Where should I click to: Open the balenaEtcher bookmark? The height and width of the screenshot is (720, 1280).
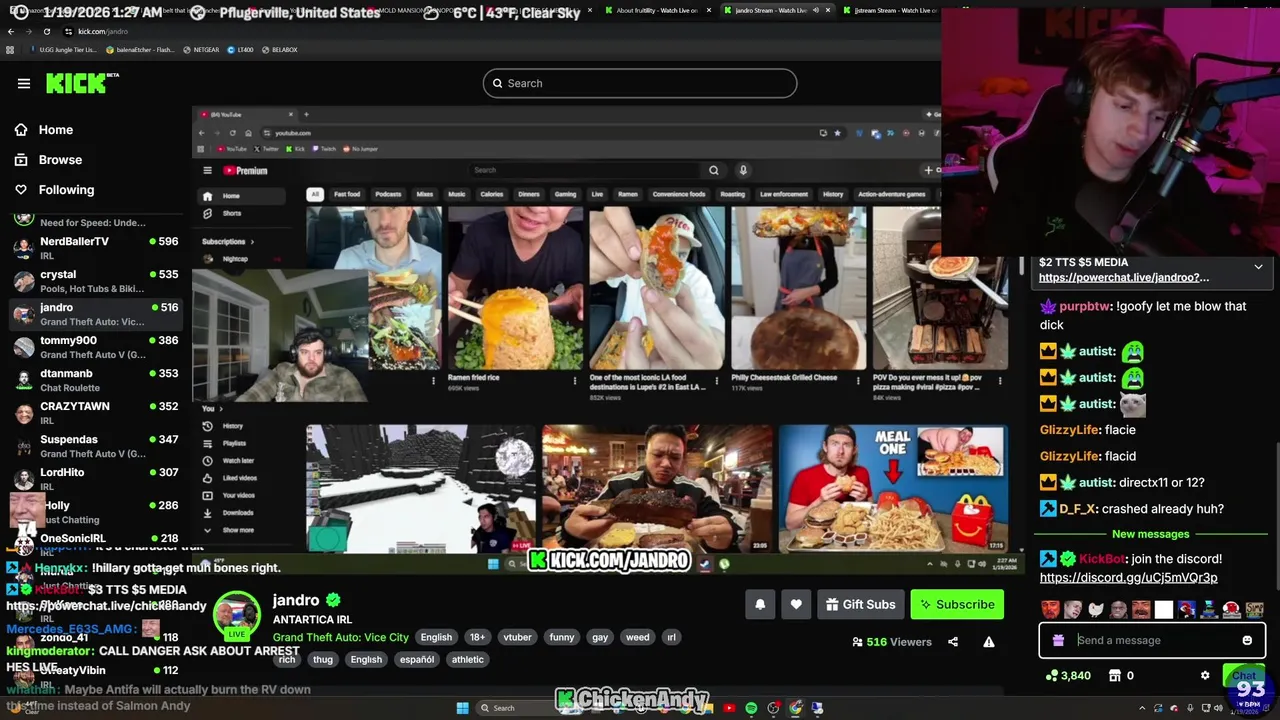[x=139, y=49]
